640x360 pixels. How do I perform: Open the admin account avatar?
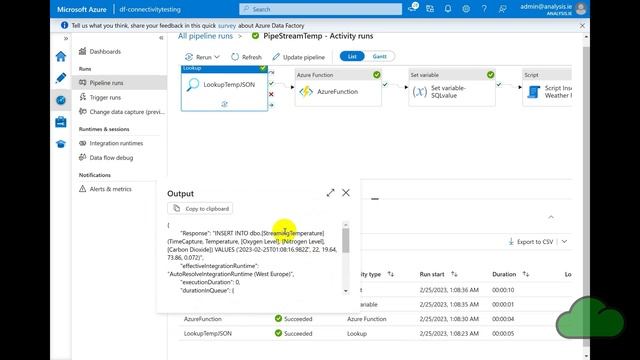581,9
